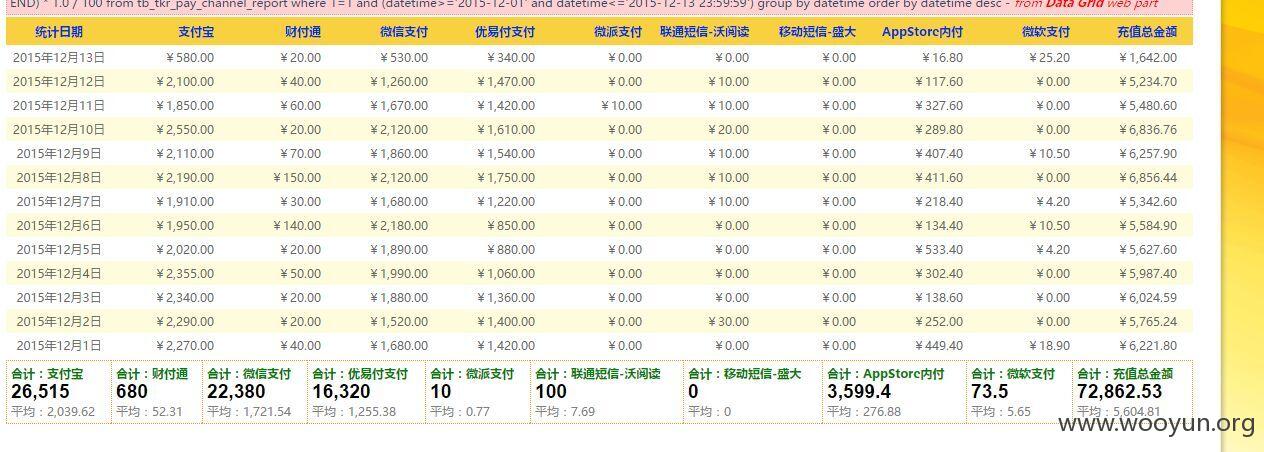1264x452 pixels.
Task: Select total amount ¥6,836.76
Action: click(x=1147, y=130)
